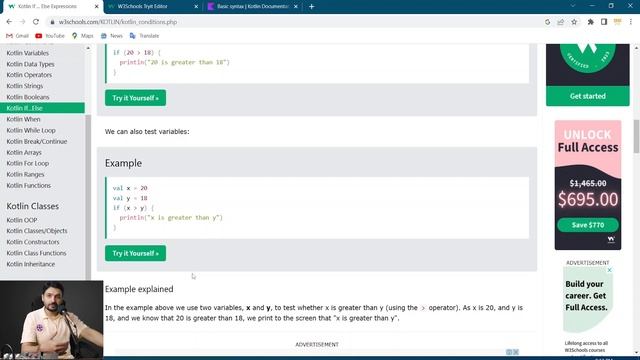Click the Unlock Full Access ad banner

[x=588, y=184]
